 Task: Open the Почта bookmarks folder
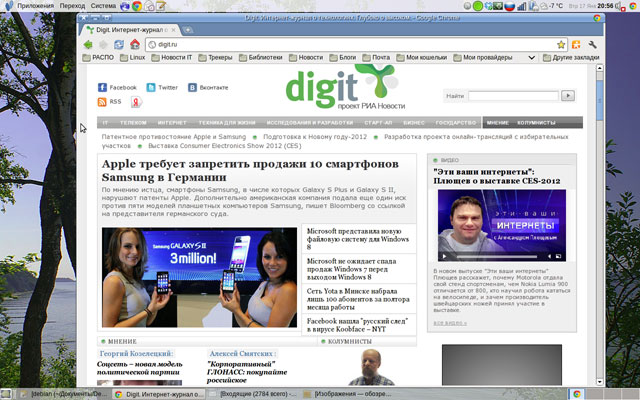tap(376, 58)
